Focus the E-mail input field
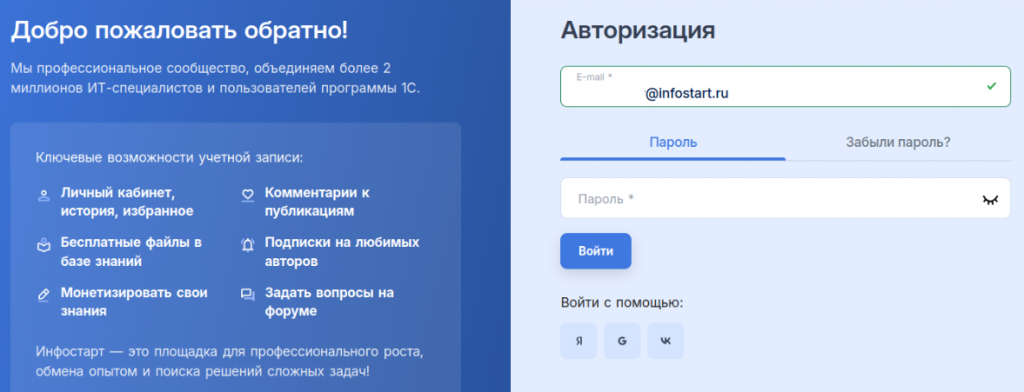 pos(785,86)
